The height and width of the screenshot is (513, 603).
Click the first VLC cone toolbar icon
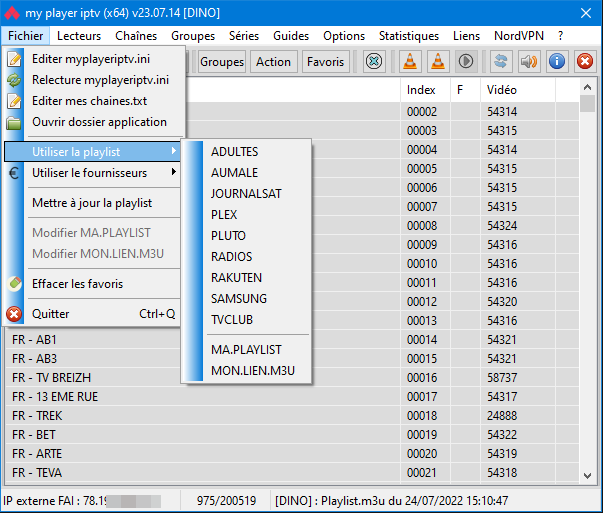[x=410, y=62]
